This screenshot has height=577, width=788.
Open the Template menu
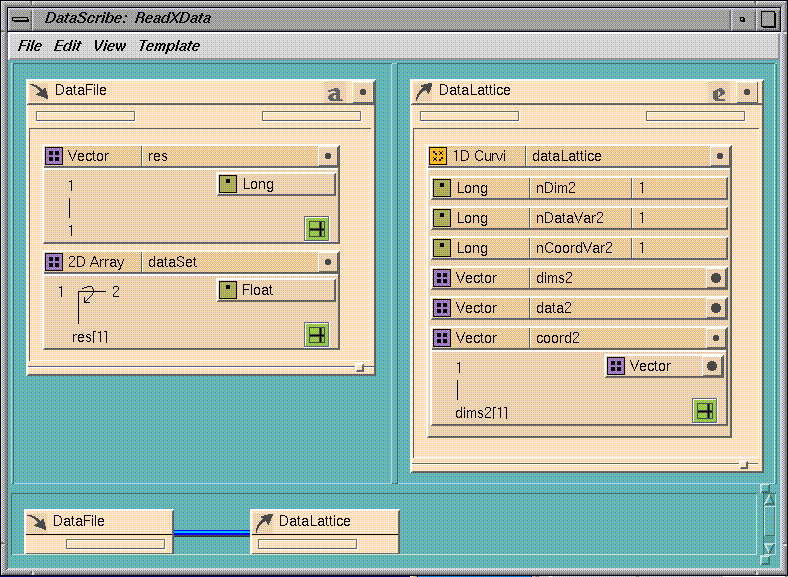(168, 46)
